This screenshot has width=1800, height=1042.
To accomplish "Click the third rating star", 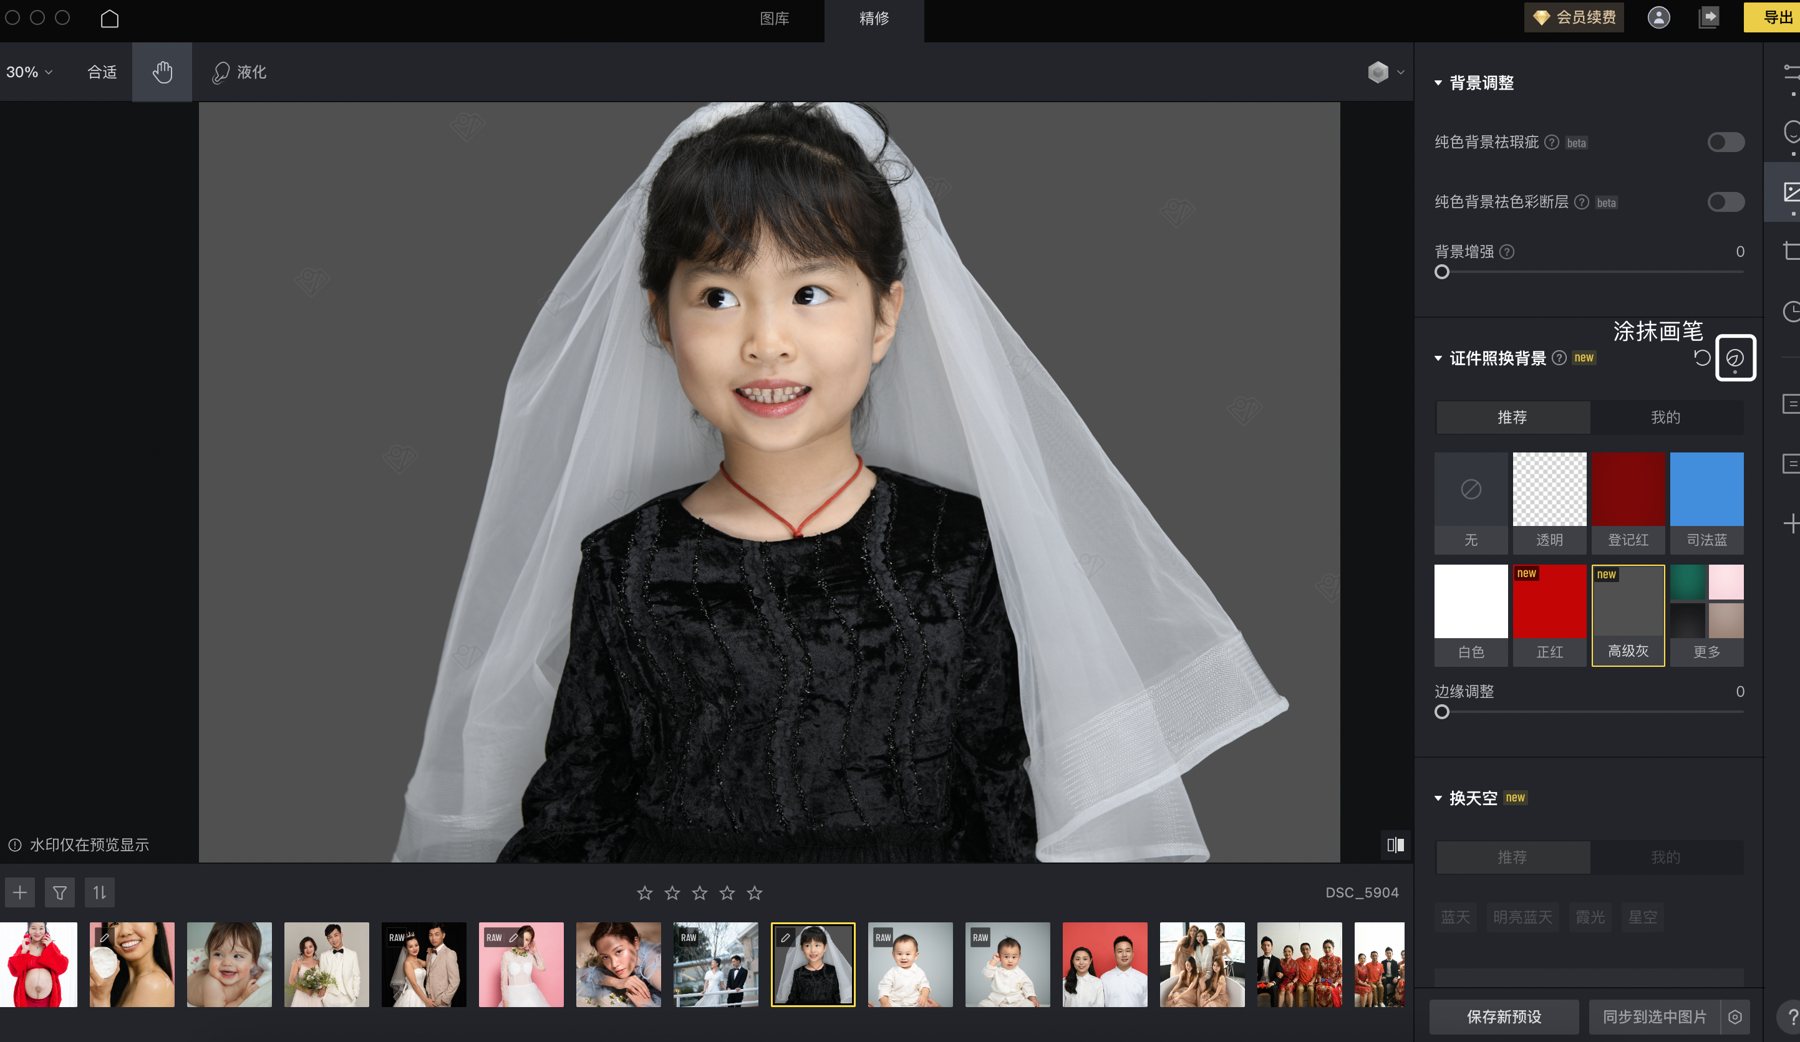I will pos(700,893).
